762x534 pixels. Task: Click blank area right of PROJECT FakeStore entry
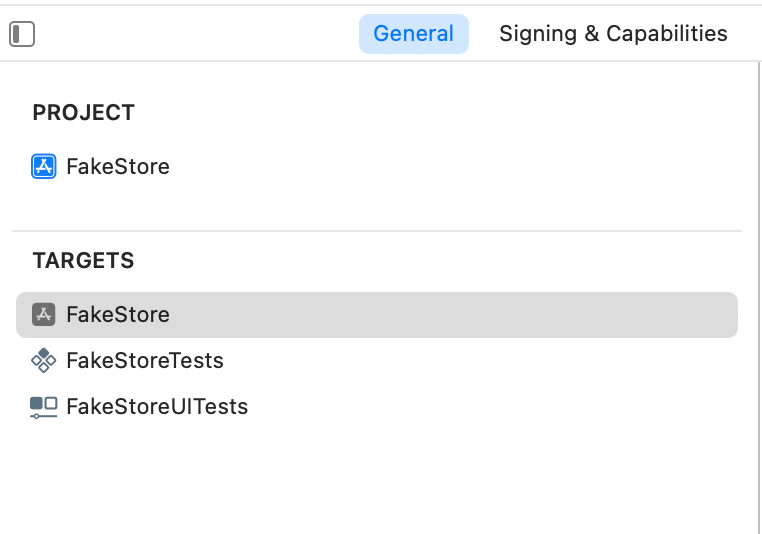(450, 167)
